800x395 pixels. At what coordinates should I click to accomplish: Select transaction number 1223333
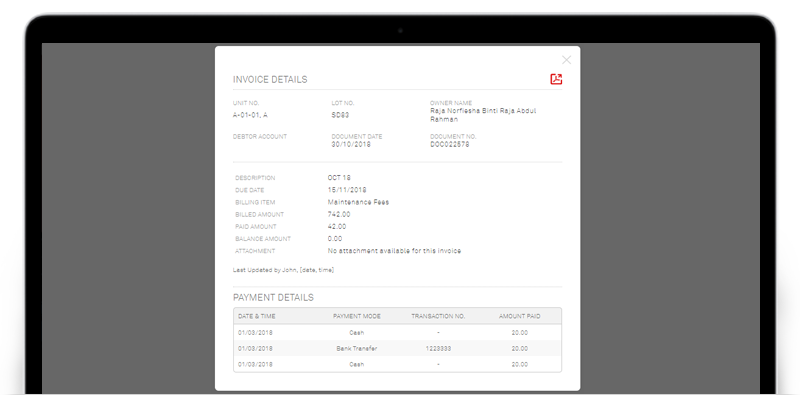[438, 349]
